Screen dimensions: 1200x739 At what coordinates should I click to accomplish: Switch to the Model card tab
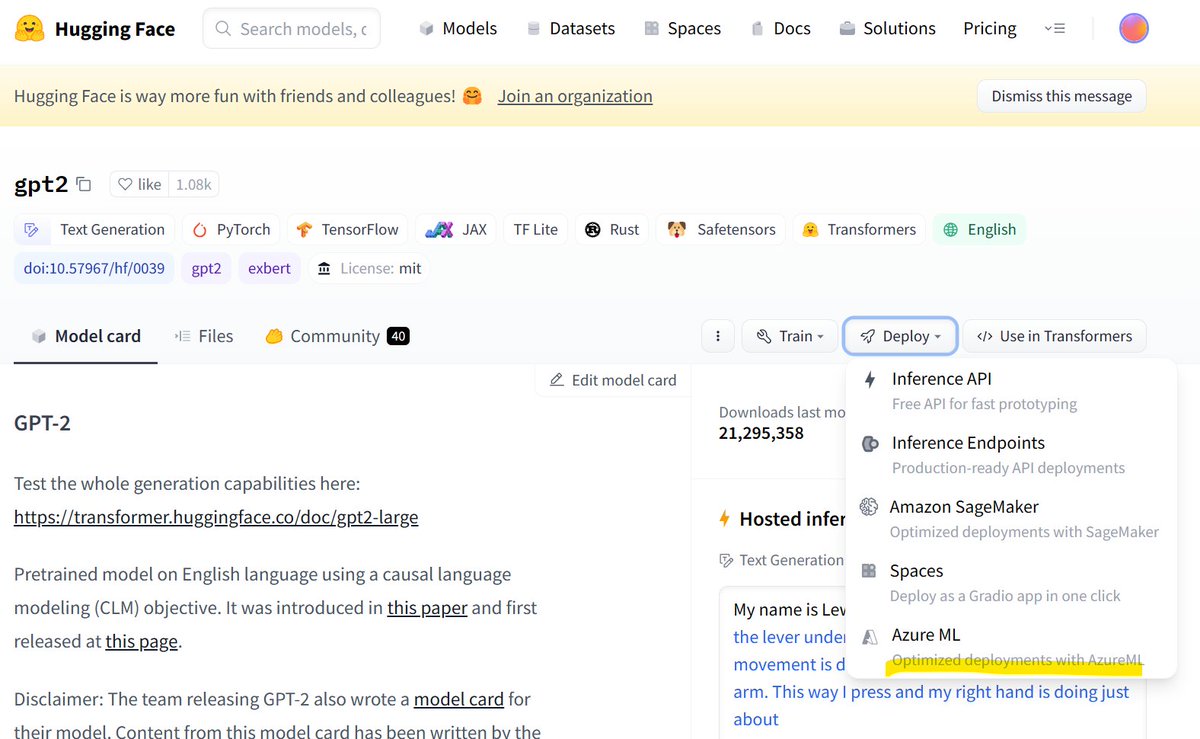[x=86, y=336]
